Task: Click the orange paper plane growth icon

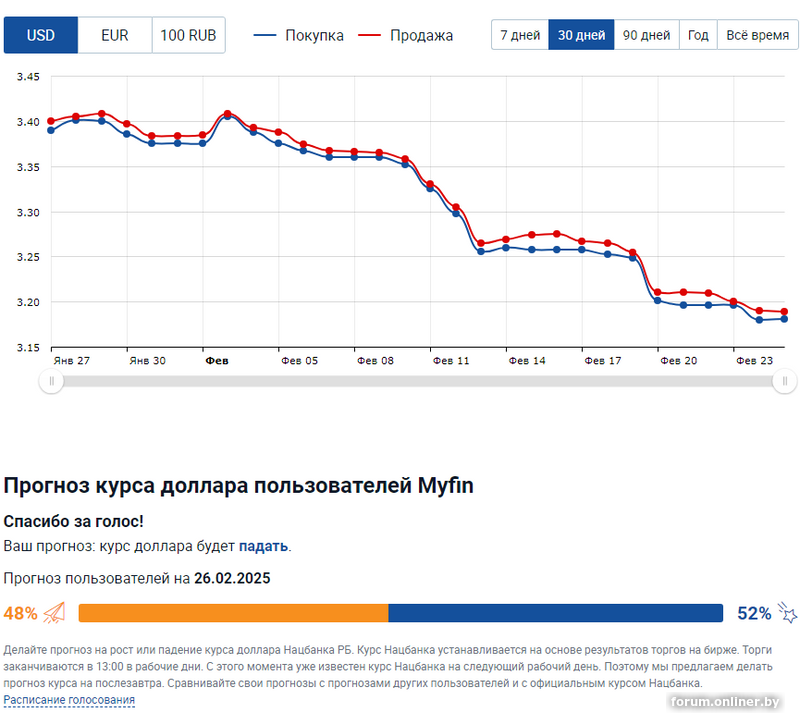Action: [55, 613]
